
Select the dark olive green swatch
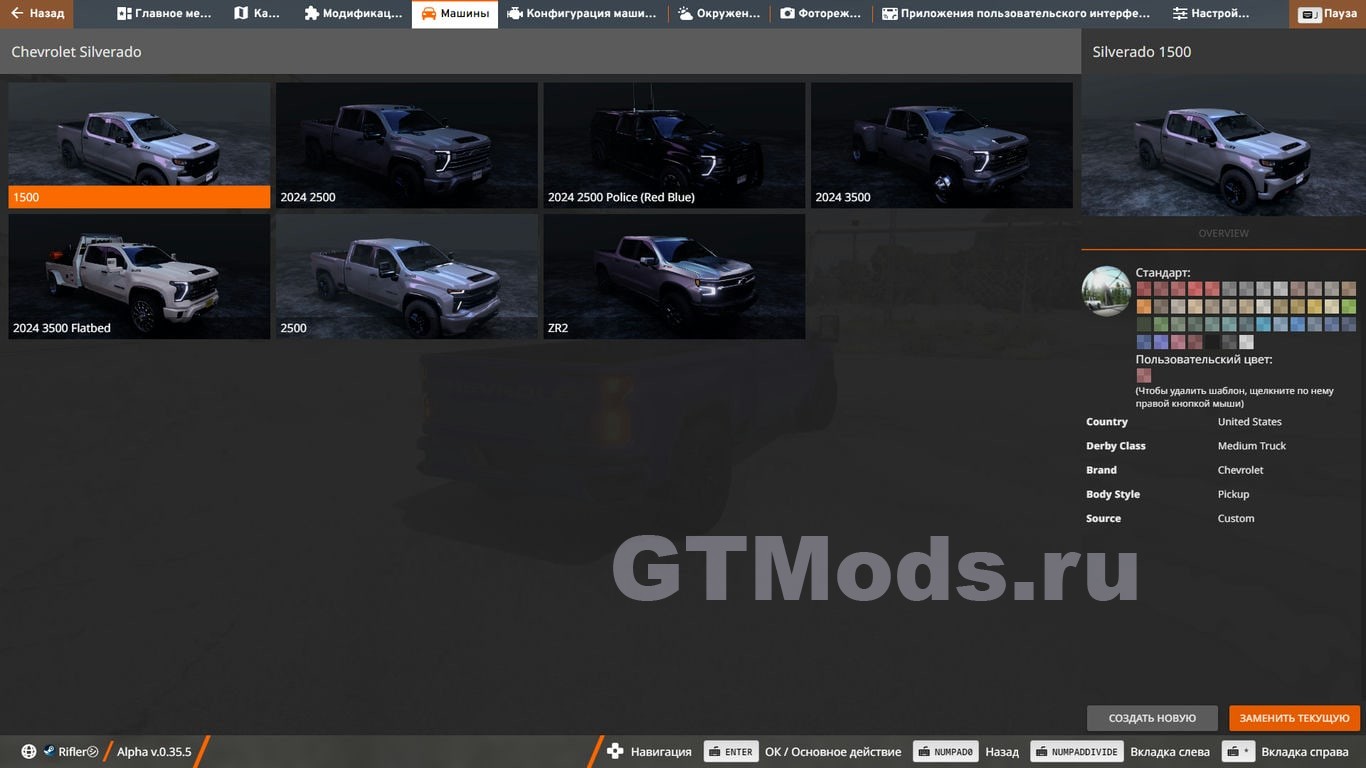(1144, 324)
